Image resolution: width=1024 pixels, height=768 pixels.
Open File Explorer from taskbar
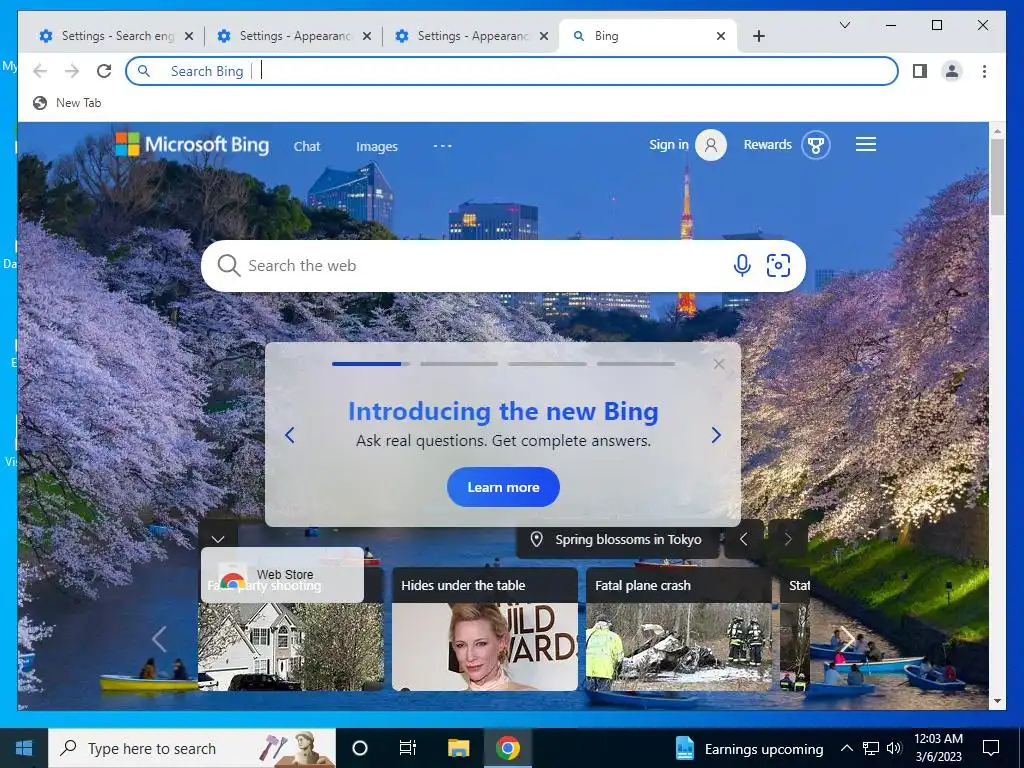pyautogui.click(x=458, y=748)
